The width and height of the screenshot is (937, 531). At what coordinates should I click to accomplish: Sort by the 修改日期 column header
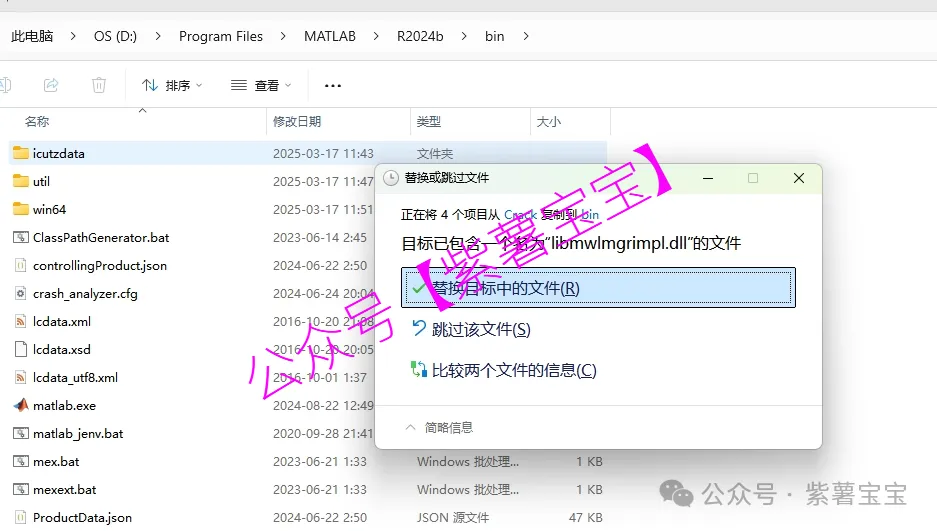[297, 122]
